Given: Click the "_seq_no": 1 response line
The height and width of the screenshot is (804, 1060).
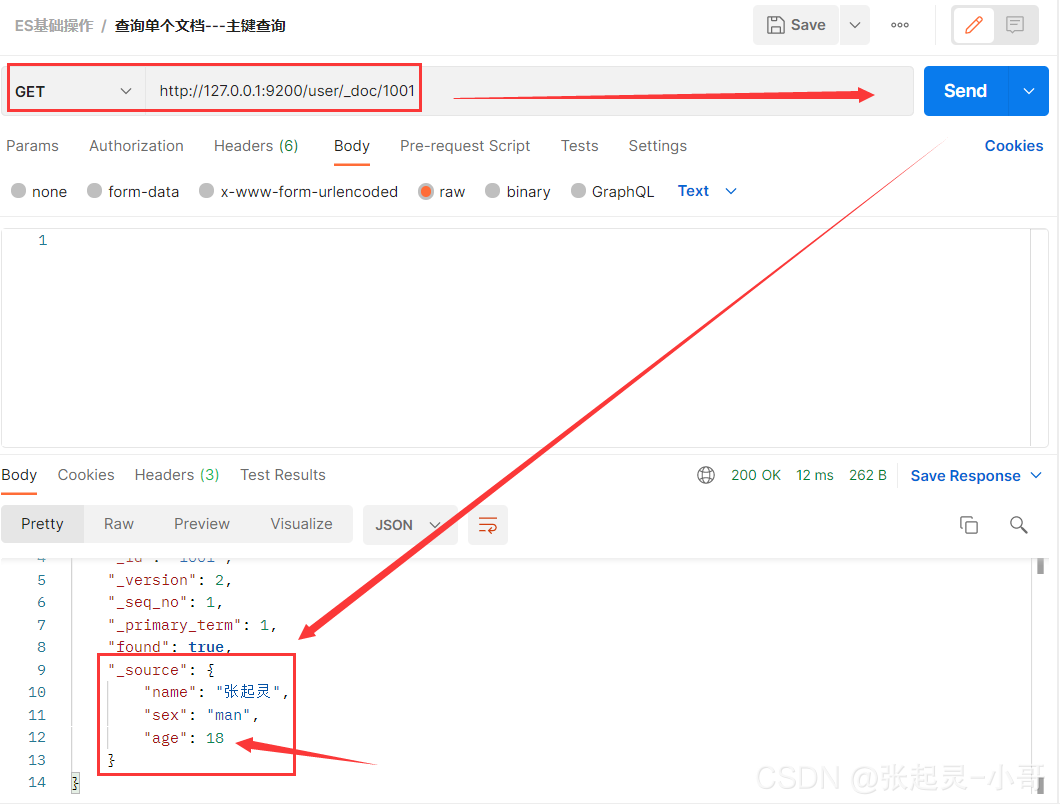Looking at the screenshot, I should click(165, 602).
